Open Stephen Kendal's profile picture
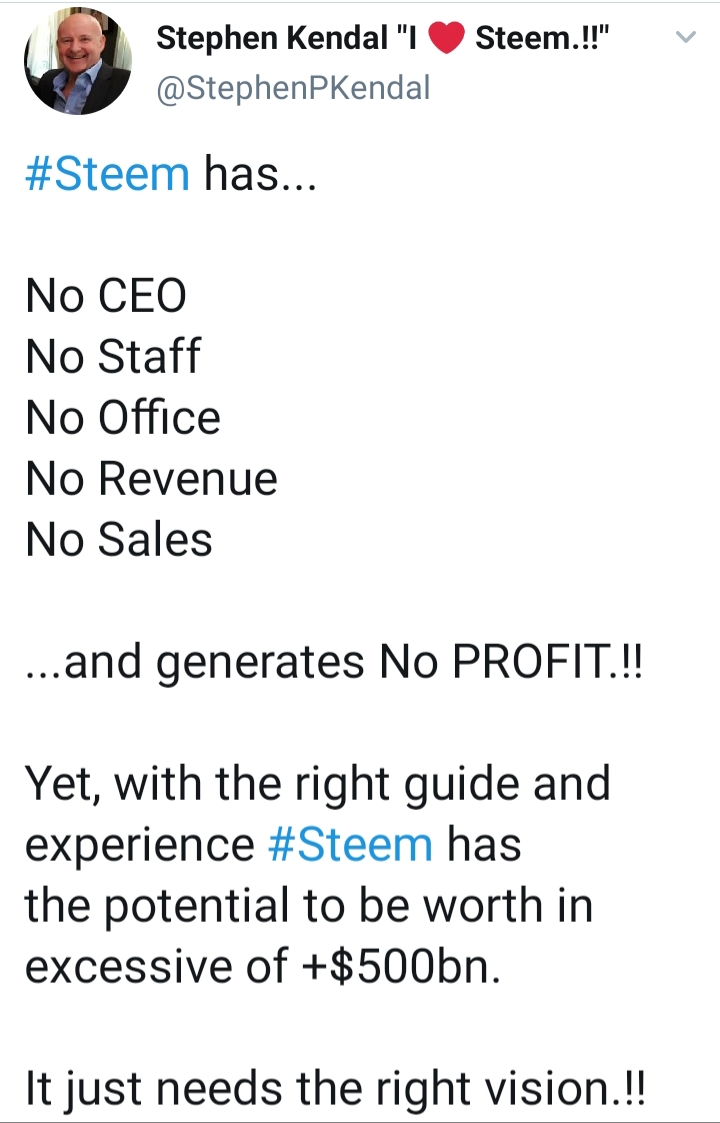The width and height of the screenshot is (720, 1123). click(x=77, y=61)
